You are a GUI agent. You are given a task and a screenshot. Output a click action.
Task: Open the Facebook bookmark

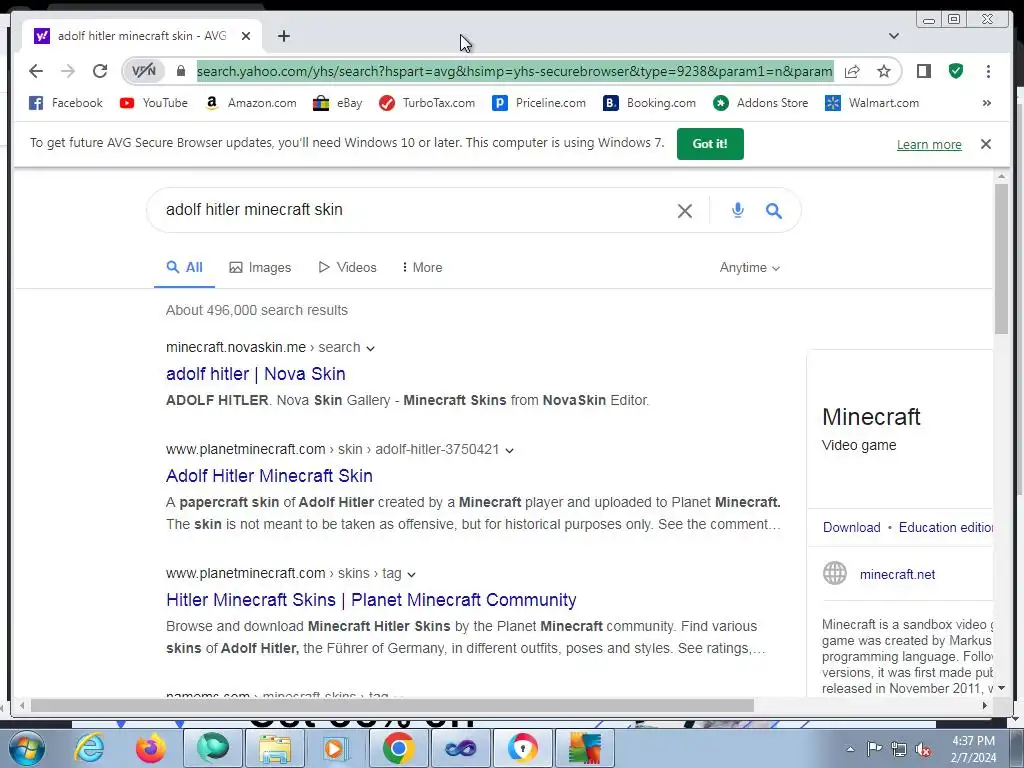pos(66,103)
